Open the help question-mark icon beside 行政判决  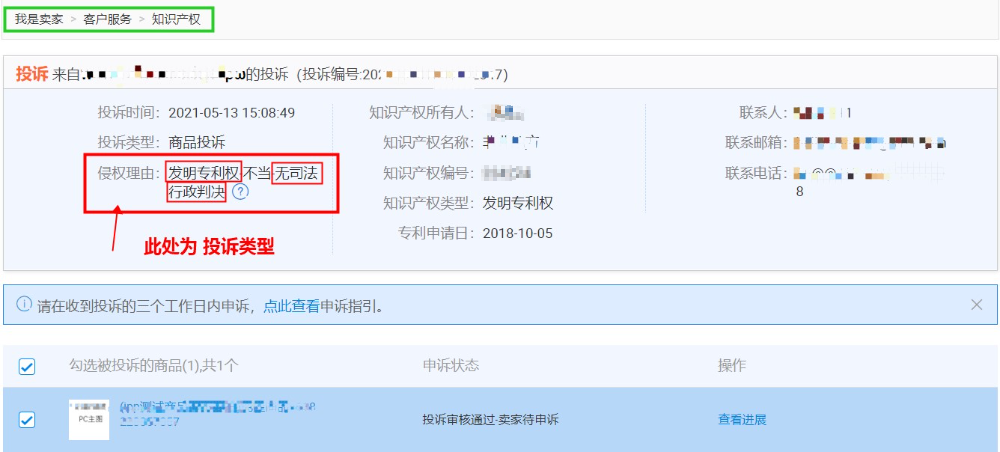(x=240, y=192)
